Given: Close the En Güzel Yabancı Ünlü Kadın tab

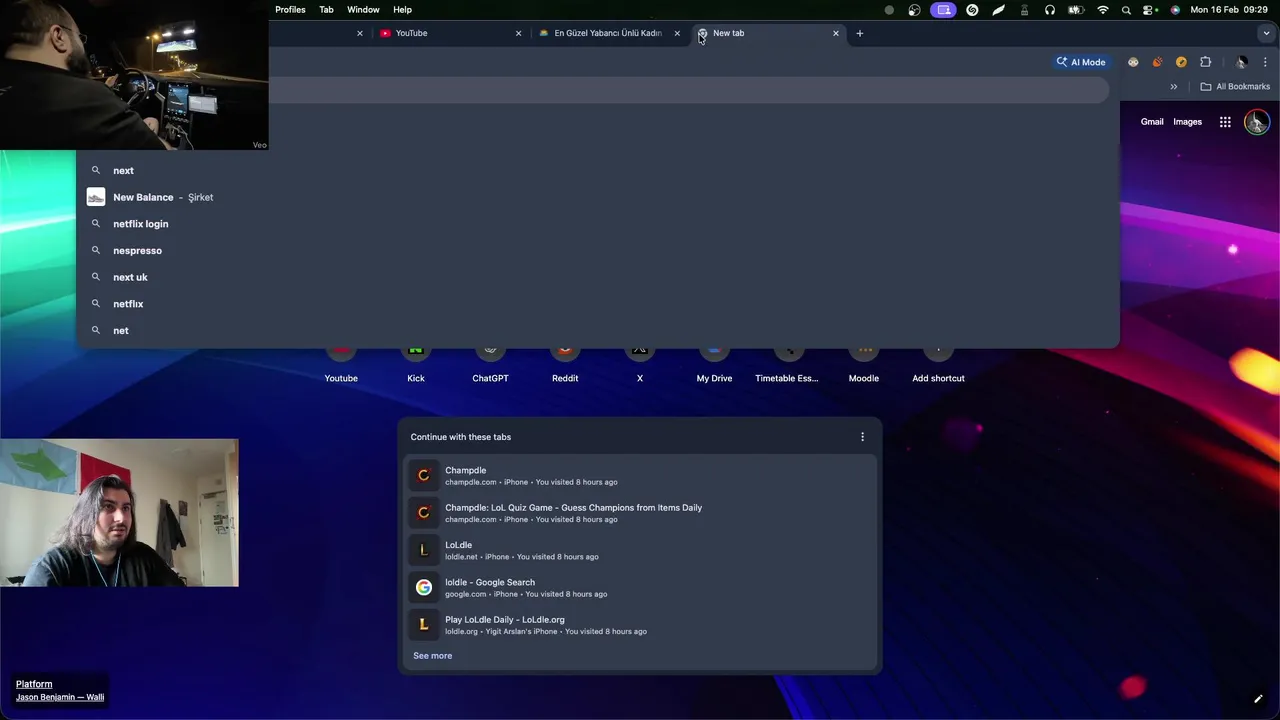Looking at the screenshot, I should tap(677, 33).
